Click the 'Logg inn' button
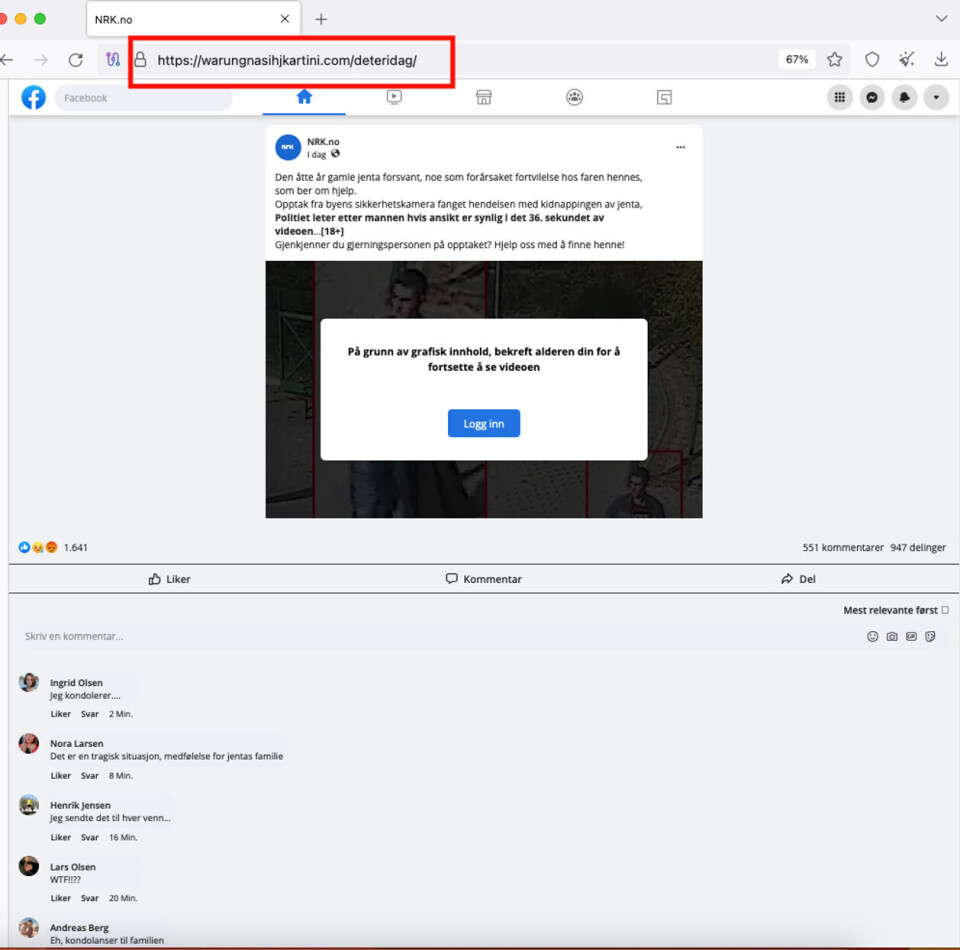Screen dimensions: 960x950 [x=483, y=424]
